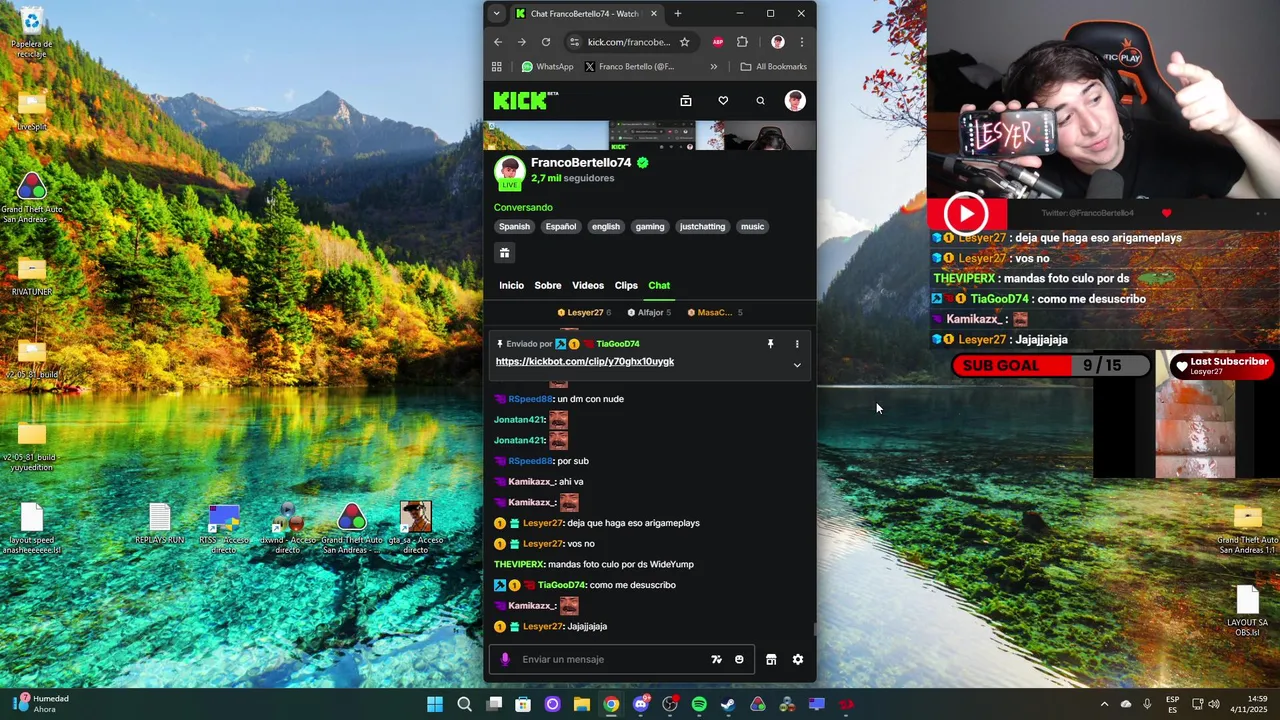Open the emote picker smiley icon
Viewport: 1280px width, 720px height.
point(739,659)
